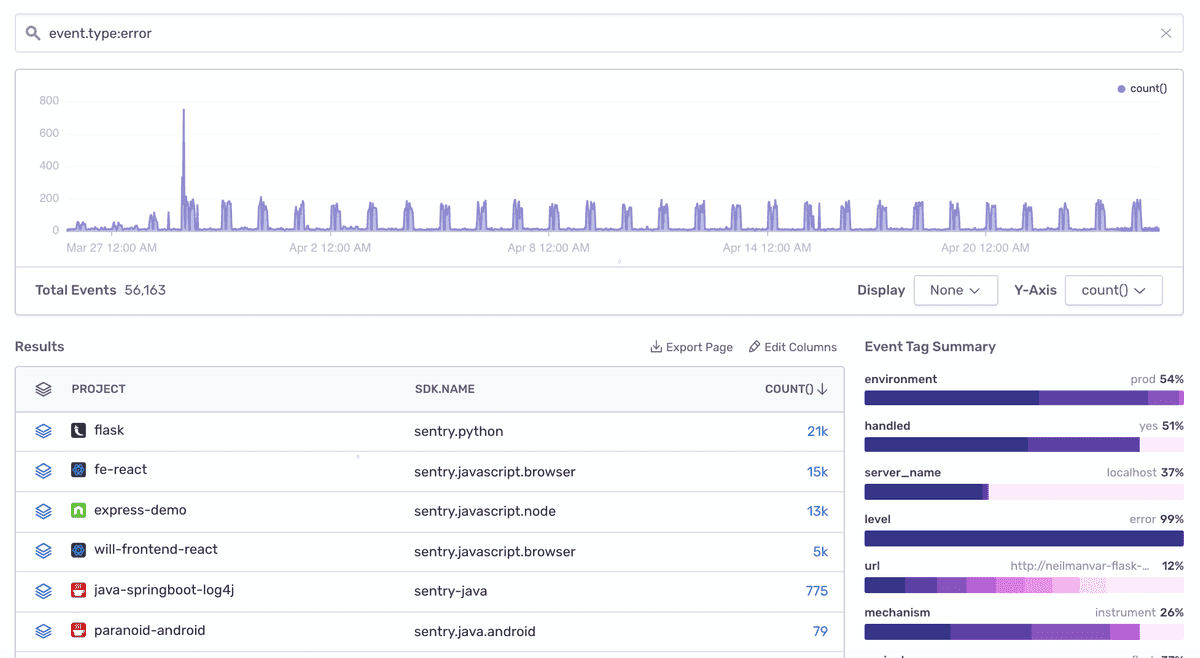Click the environment tag label
Viewport: 1200px width, 658px height.
901,379
